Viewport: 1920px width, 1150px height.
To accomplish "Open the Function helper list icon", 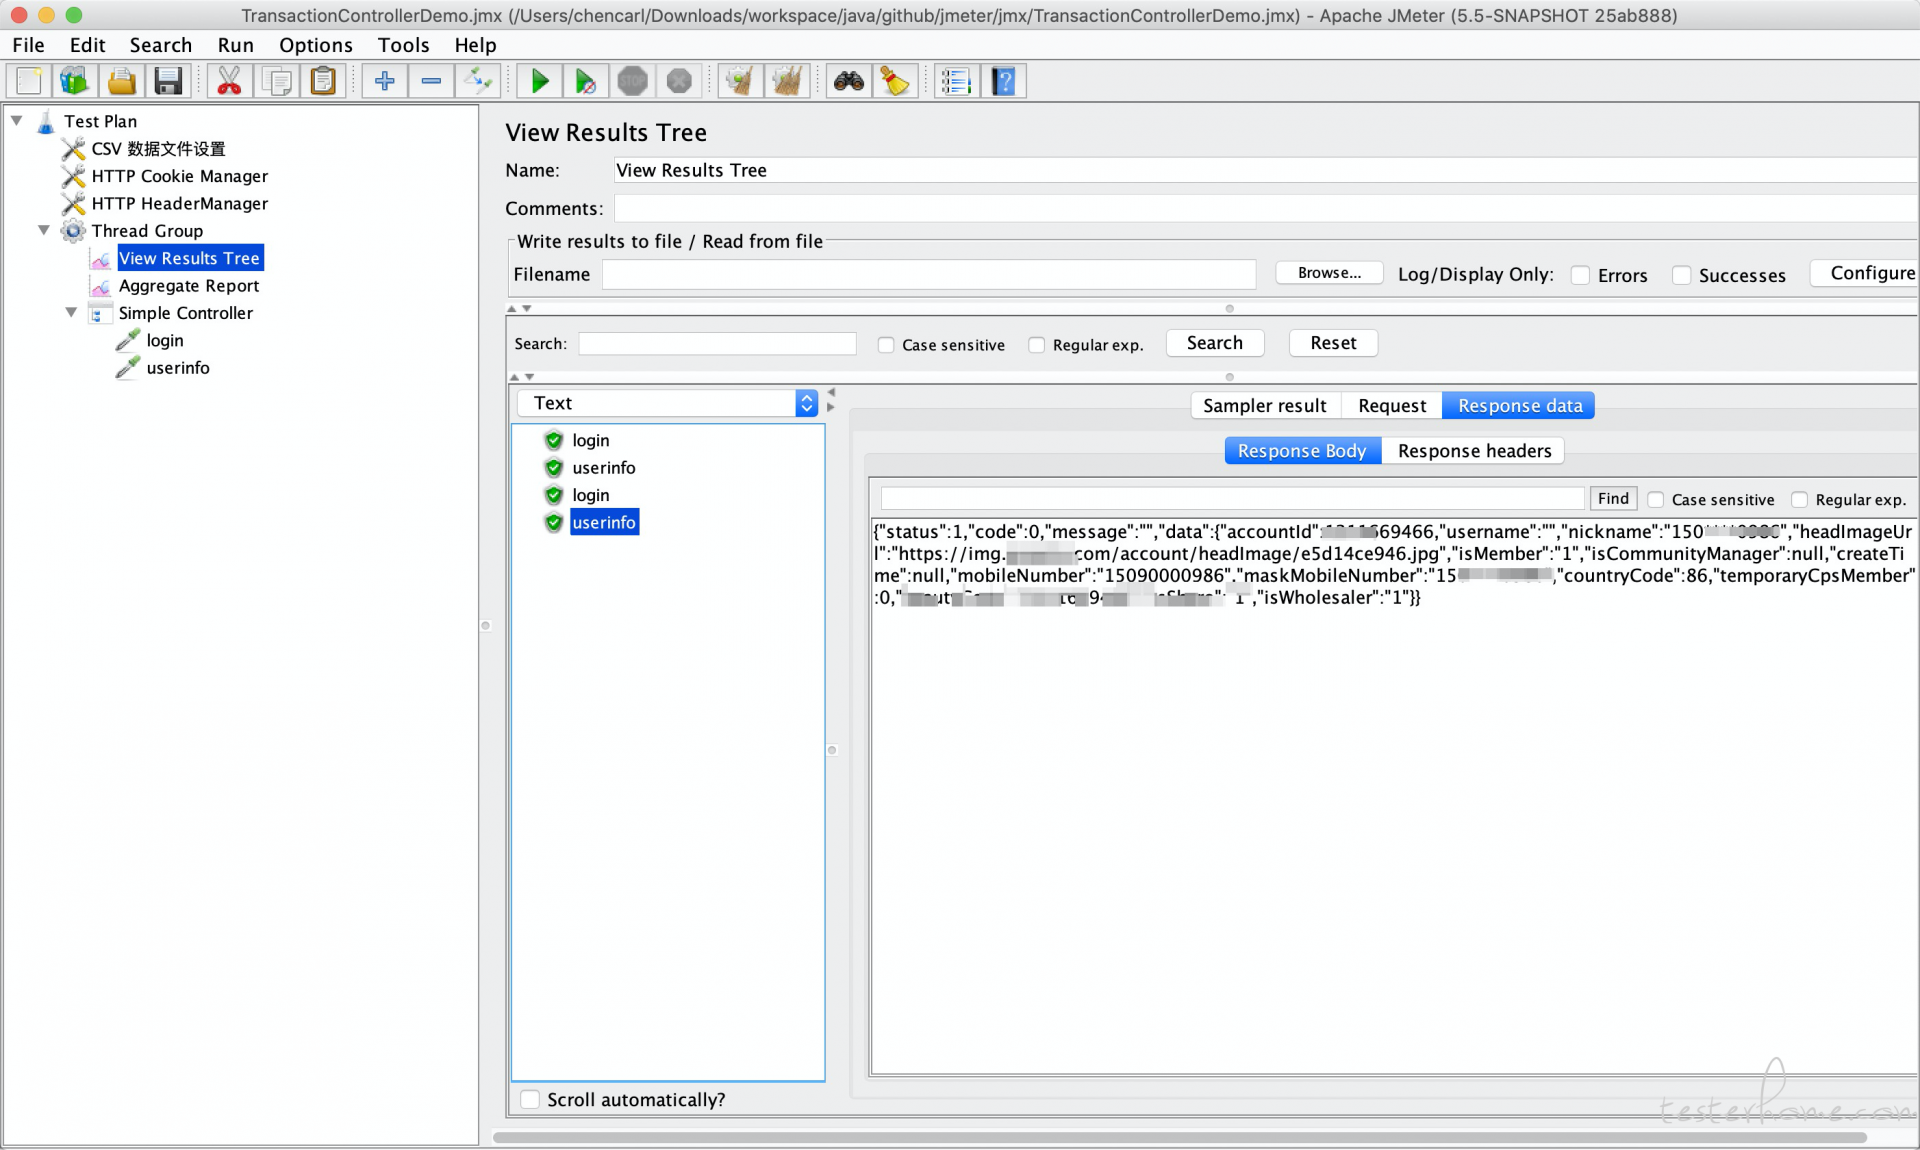I will click(957, 81).
